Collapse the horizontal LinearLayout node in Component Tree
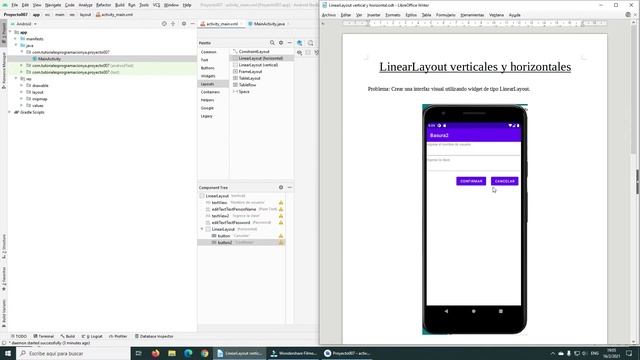 click(202, 229)
